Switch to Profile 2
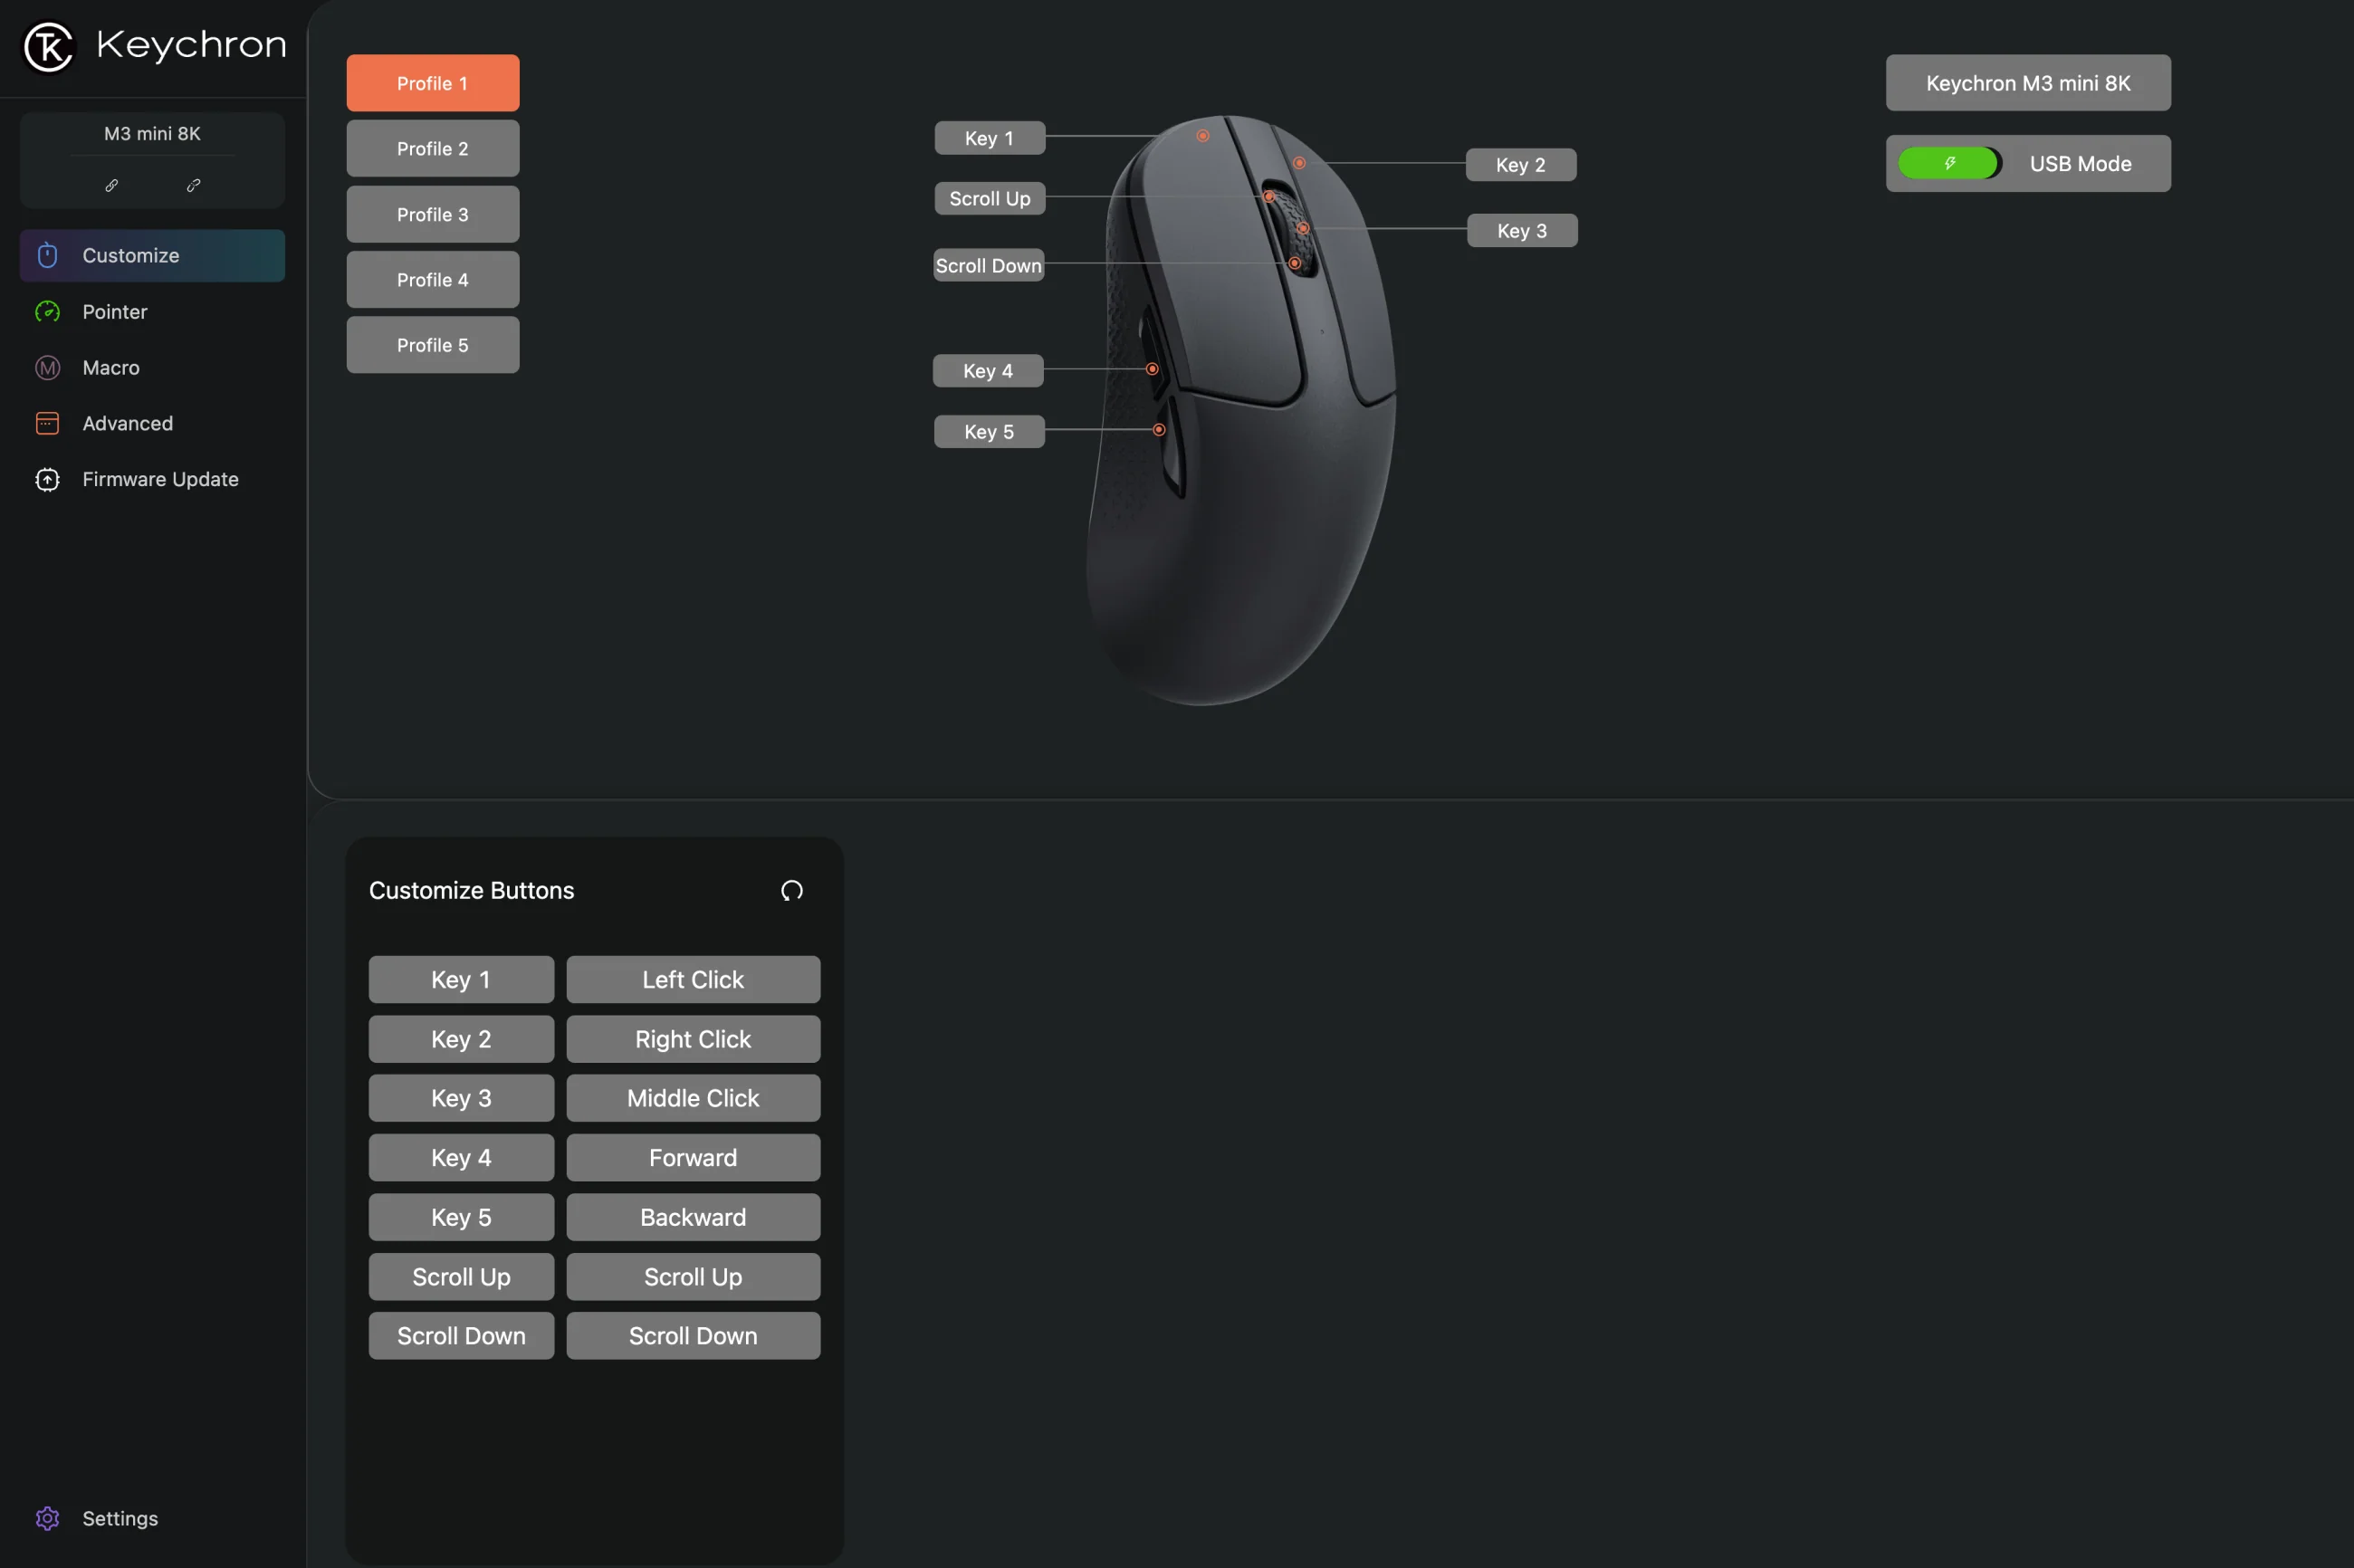 click(432, 148)
